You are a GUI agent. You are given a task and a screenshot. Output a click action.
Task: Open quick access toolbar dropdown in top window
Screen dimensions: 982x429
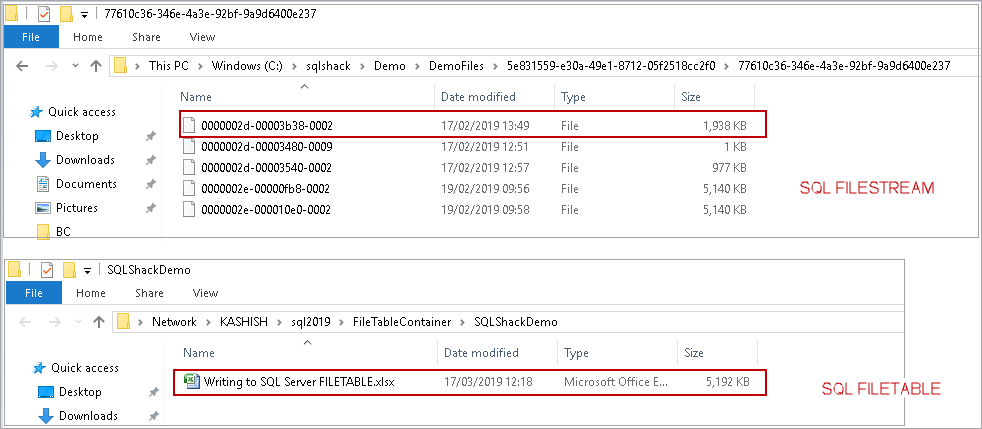tap(83, 15)
